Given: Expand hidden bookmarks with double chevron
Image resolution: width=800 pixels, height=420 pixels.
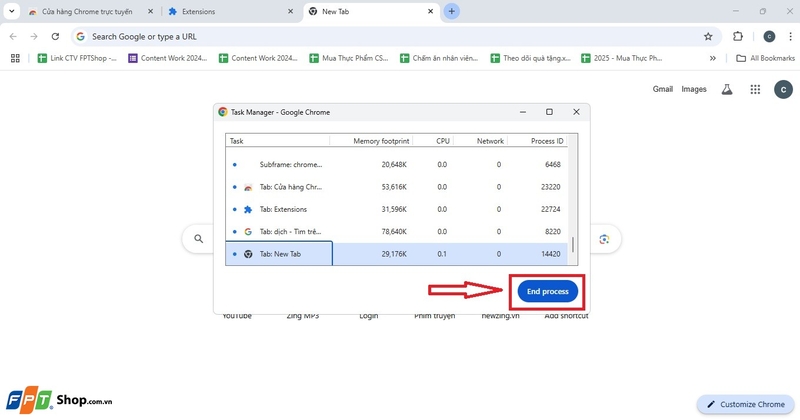Looking at the screenshot, I should click(713, 58).
